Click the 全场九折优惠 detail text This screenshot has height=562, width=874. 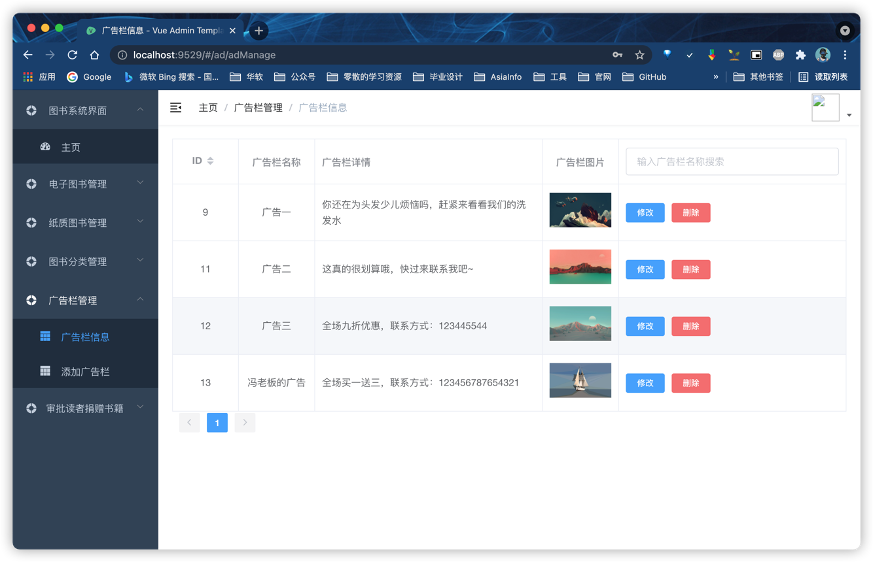405,326
